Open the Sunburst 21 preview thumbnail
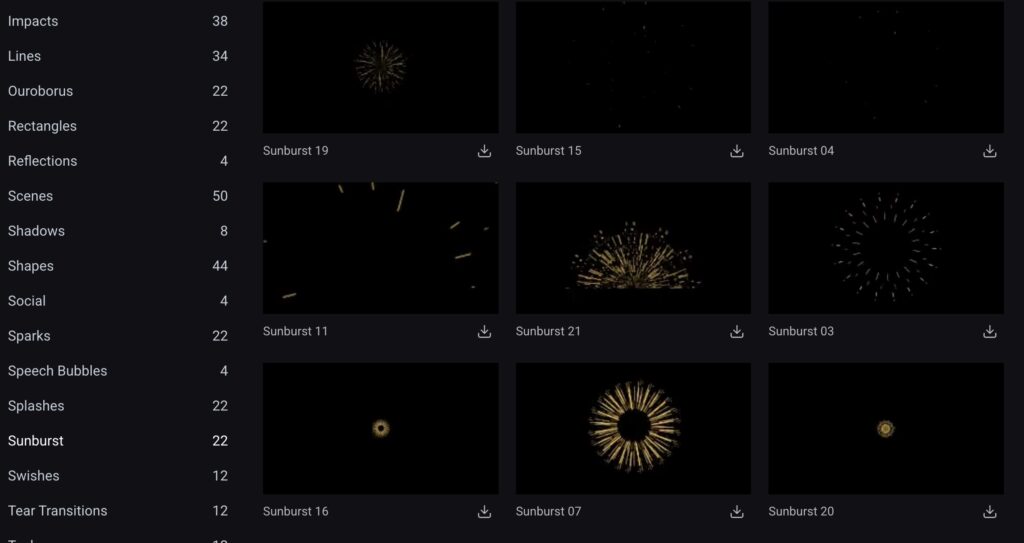The width and height of the screenshot is (1024, 543). (633, 248)
